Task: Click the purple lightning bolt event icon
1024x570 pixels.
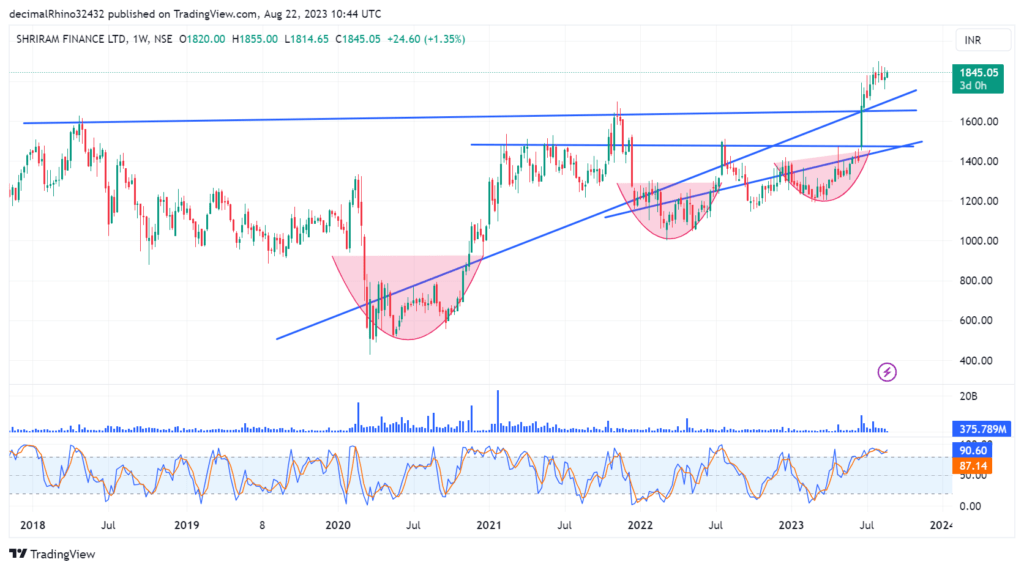Action: click(886, 372)
